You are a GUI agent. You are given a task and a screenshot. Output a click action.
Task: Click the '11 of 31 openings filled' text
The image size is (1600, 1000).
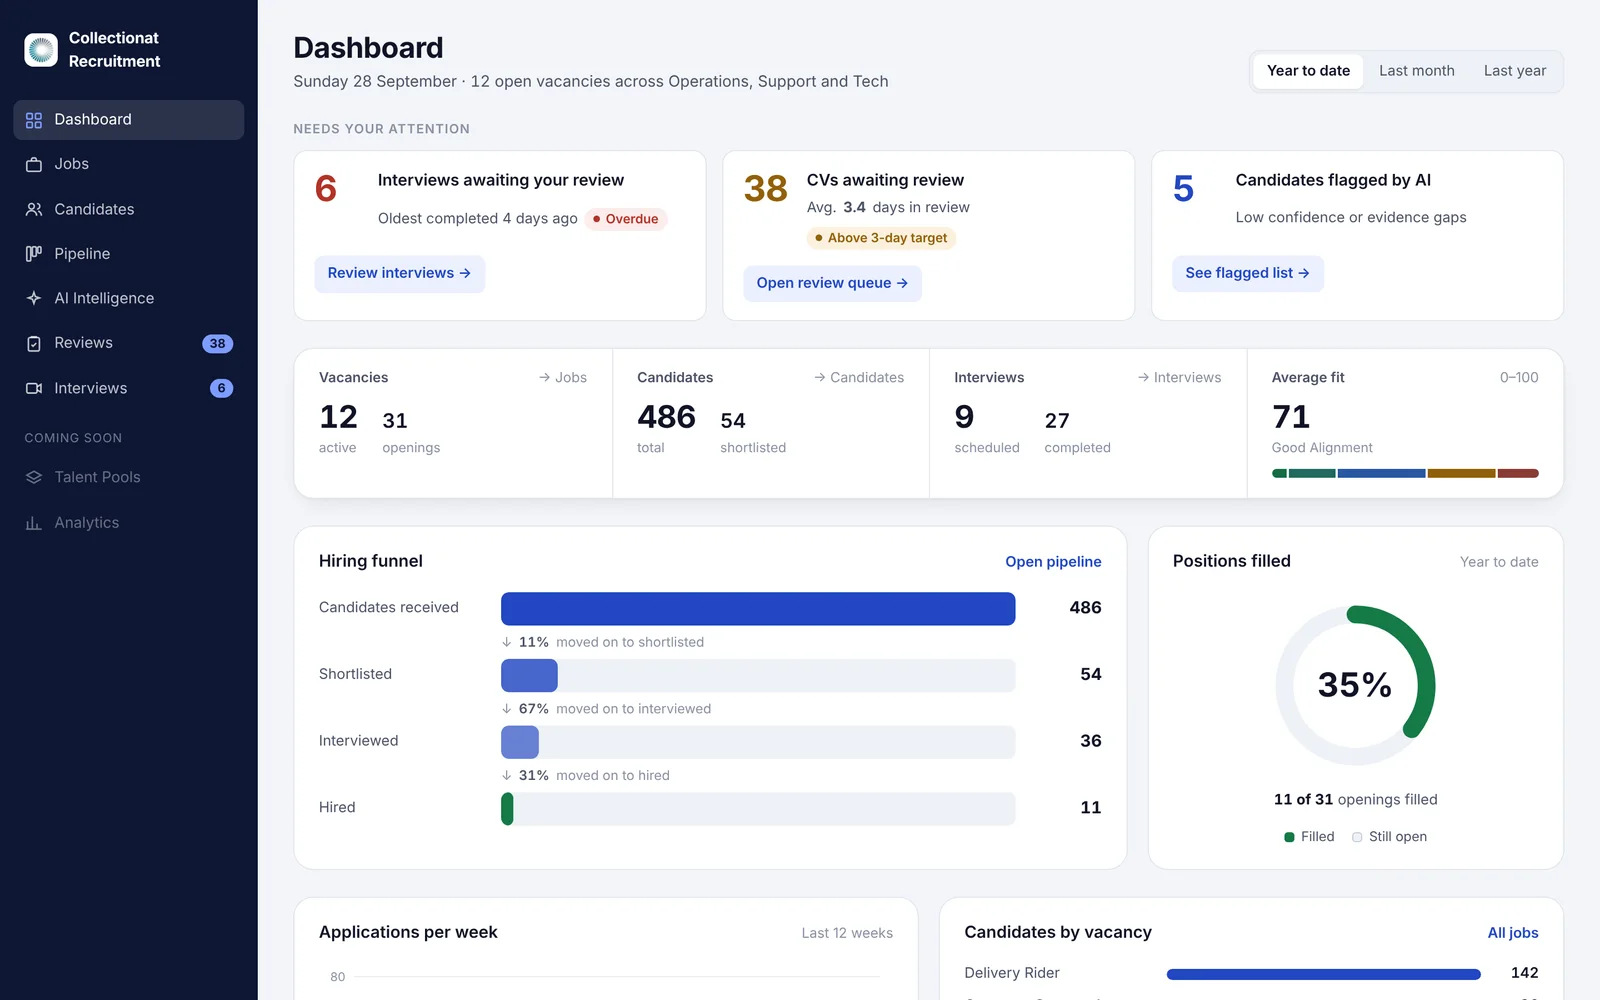pyautogui.click(x=1355, y=800)
